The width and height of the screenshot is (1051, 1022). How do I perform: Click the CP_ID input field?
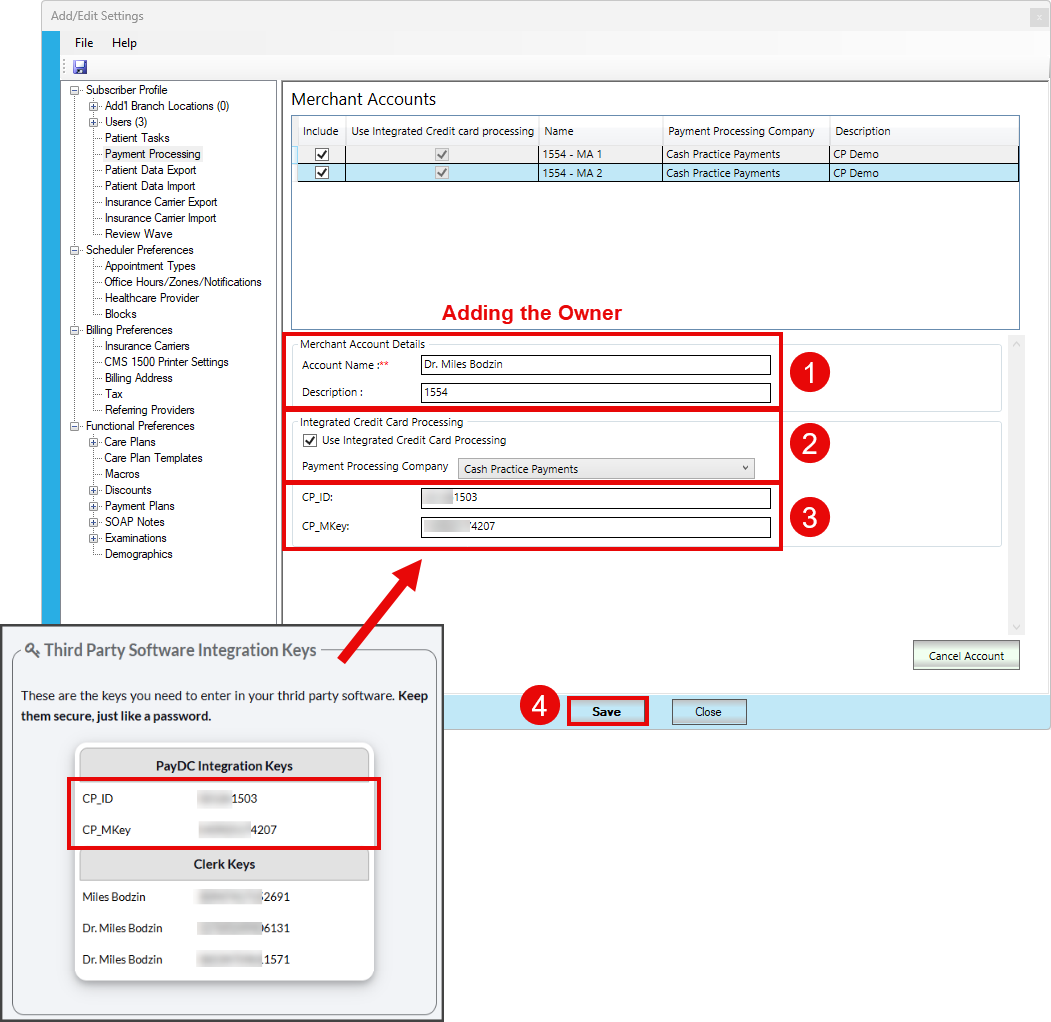pos(596,498)
